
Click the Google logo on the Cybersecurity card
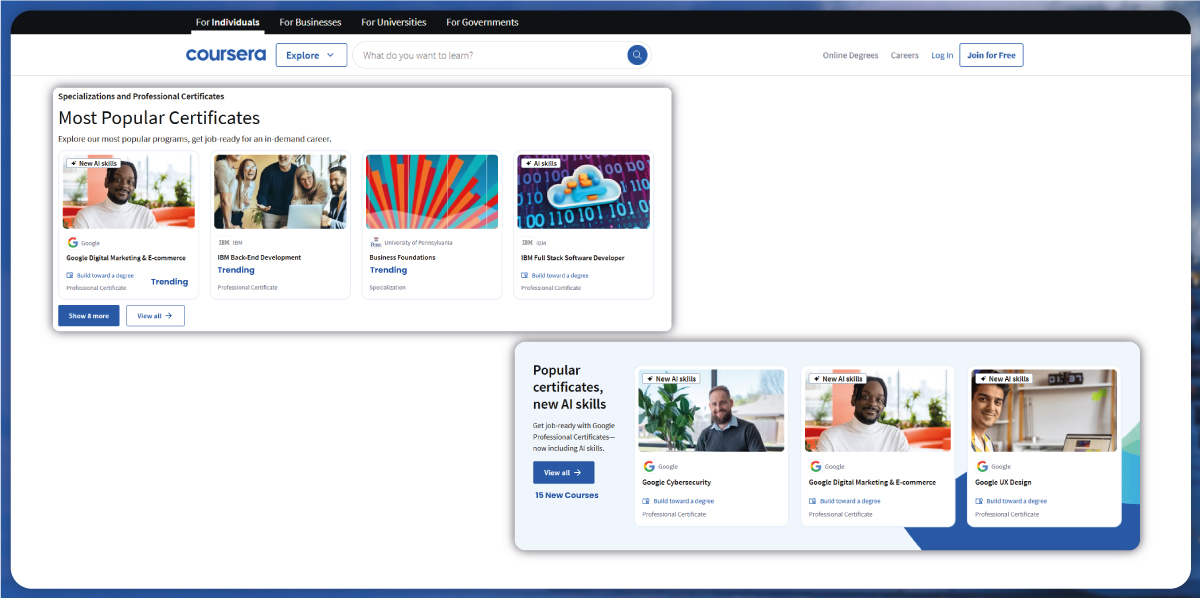(648, 466)
